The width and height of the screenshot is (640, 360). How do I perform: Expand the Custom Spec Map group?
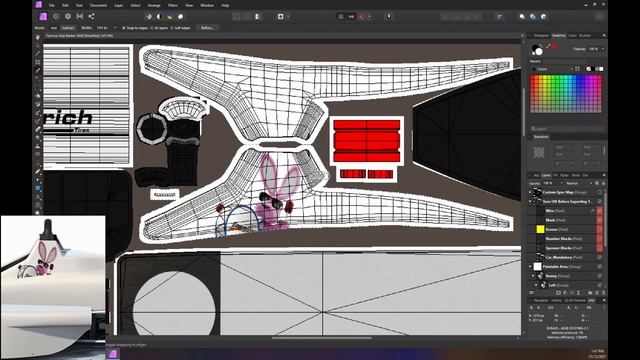[530, 192]
